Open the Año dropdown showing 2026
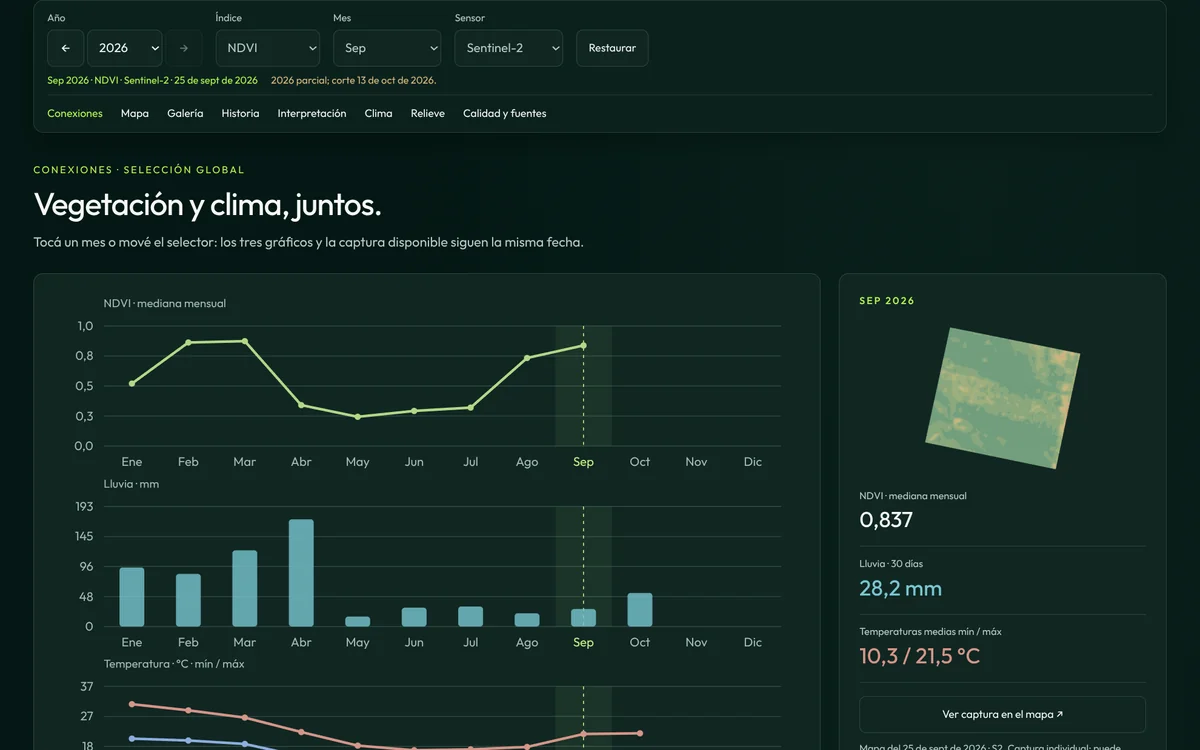This screenshot has height=750, width=1200. (125, 48)
